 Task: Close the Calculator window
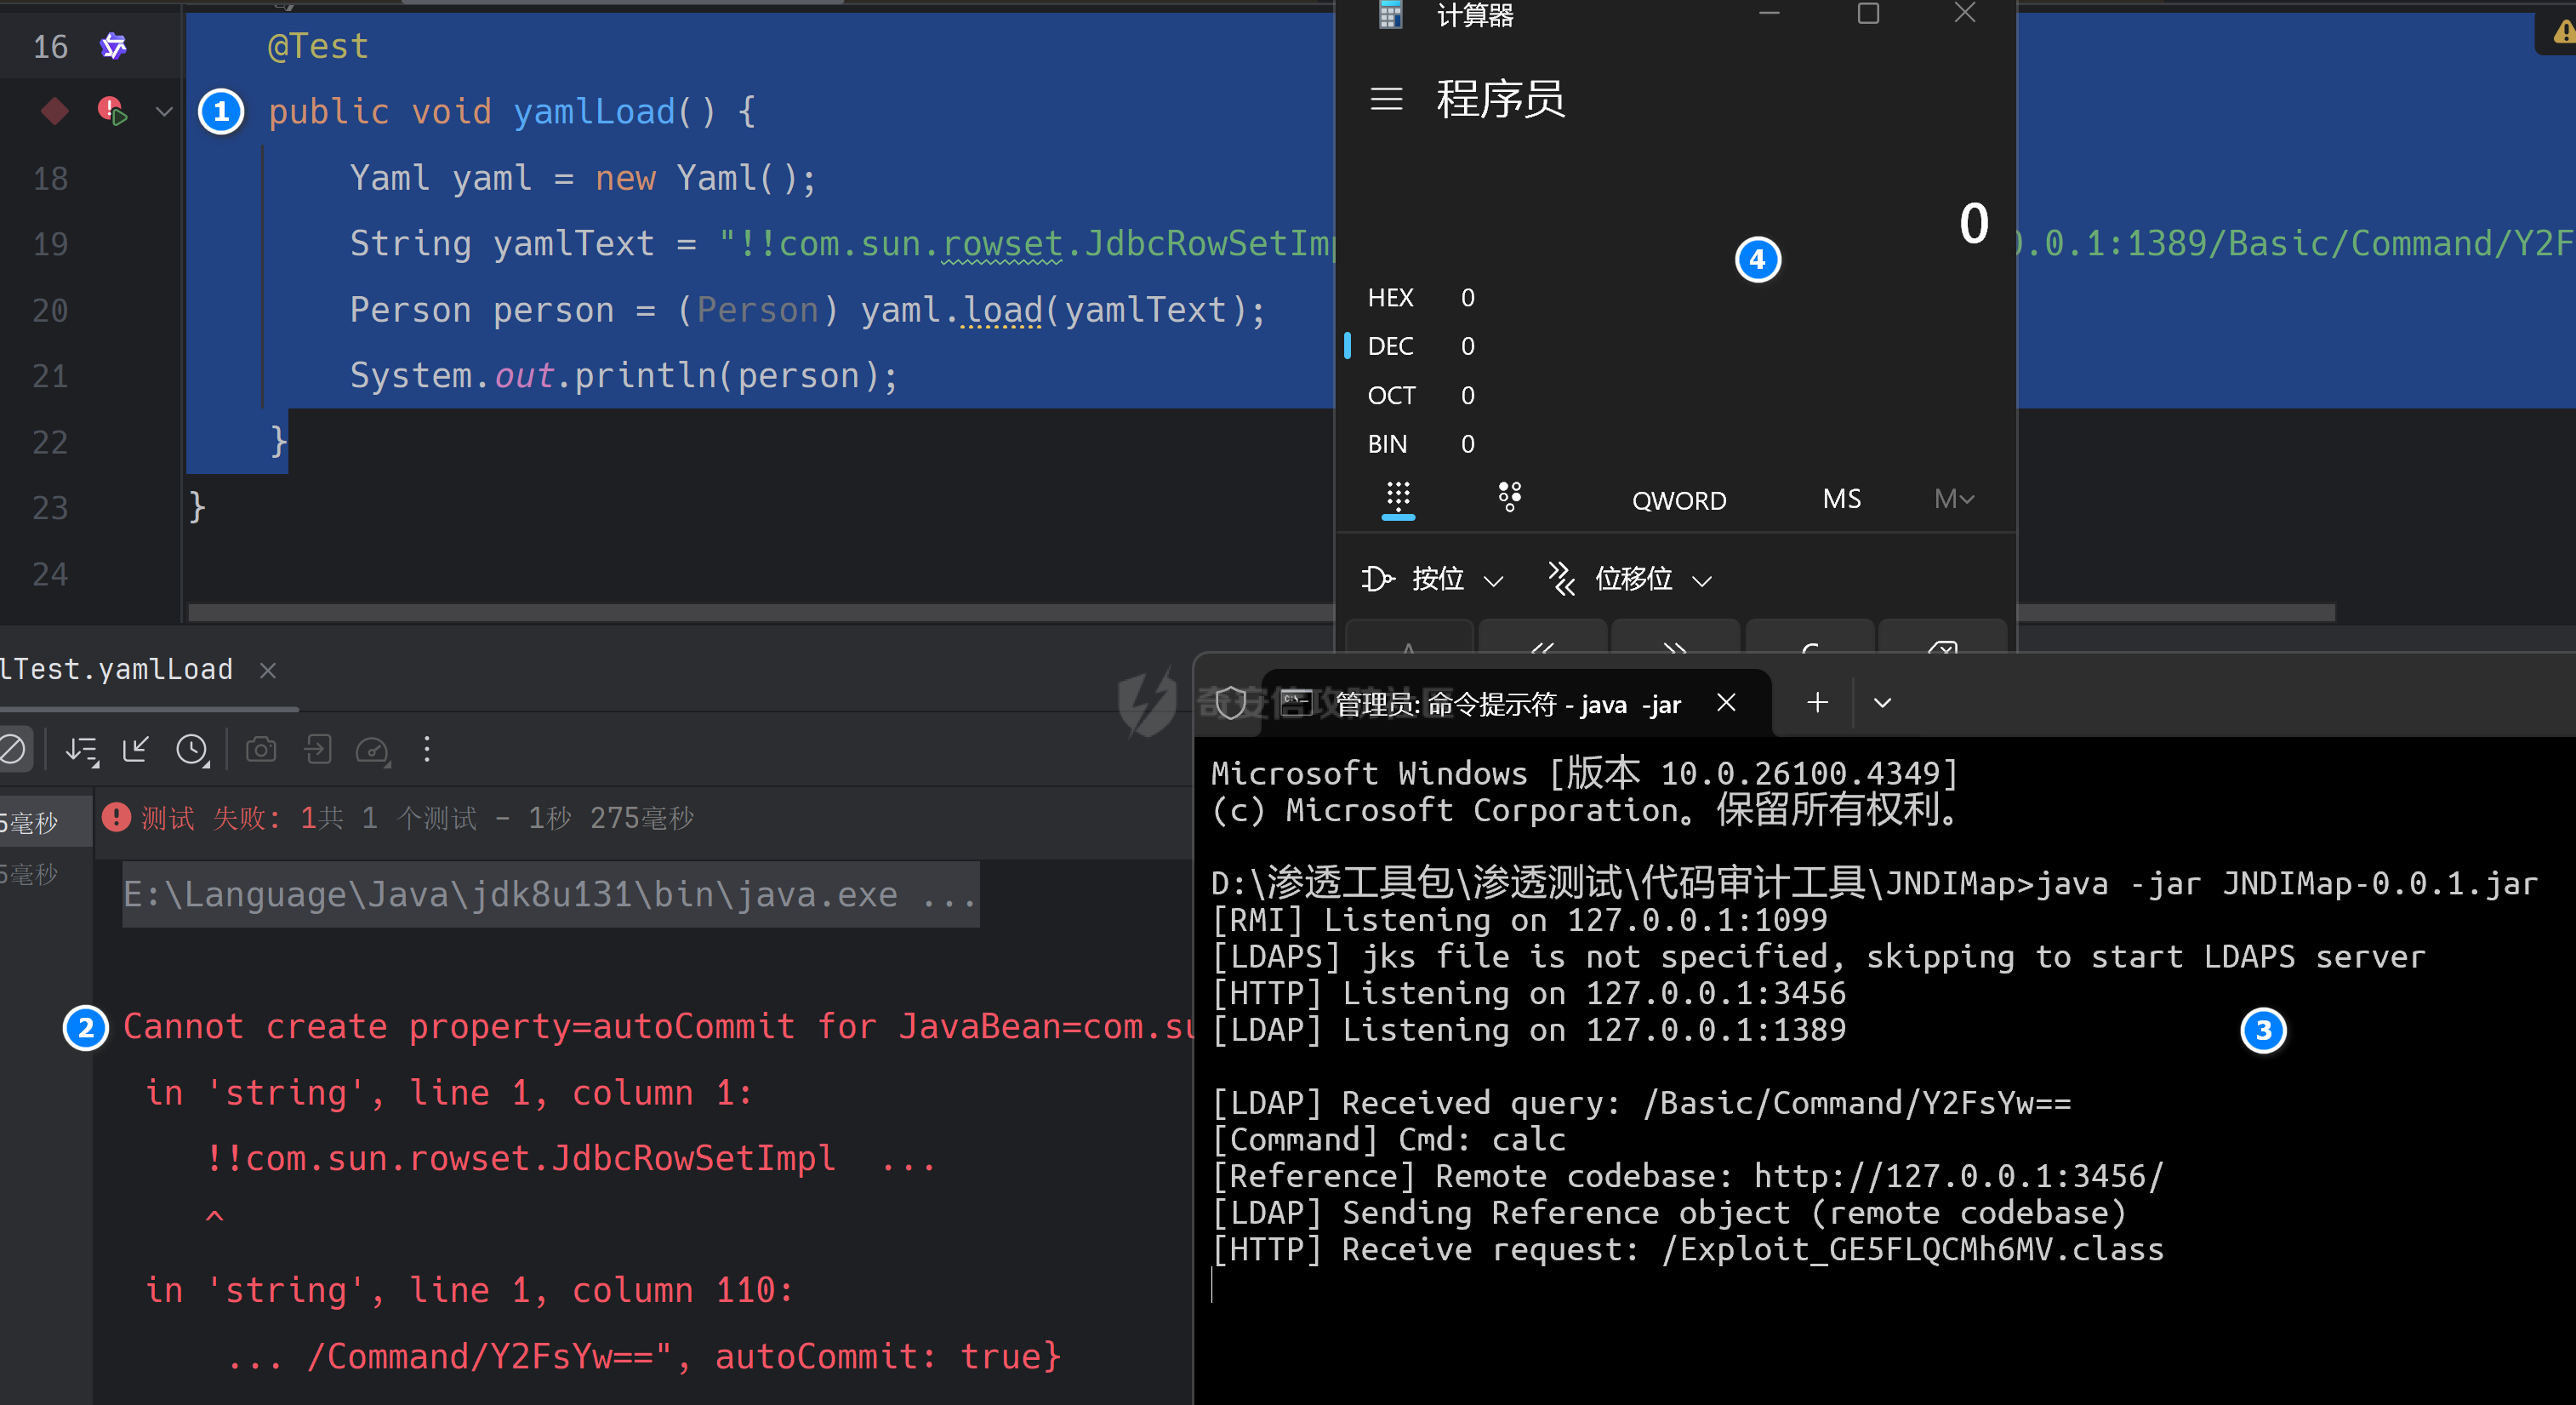pyautogui.click(x=1965, y=13)
